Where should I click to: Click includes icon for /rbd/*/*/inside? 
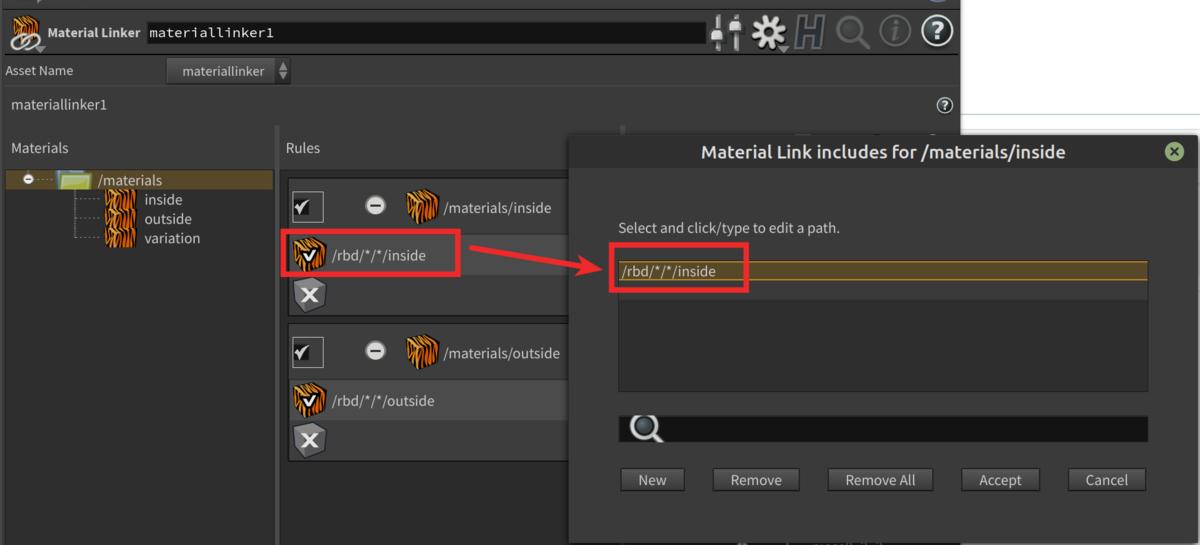(309, 256)
